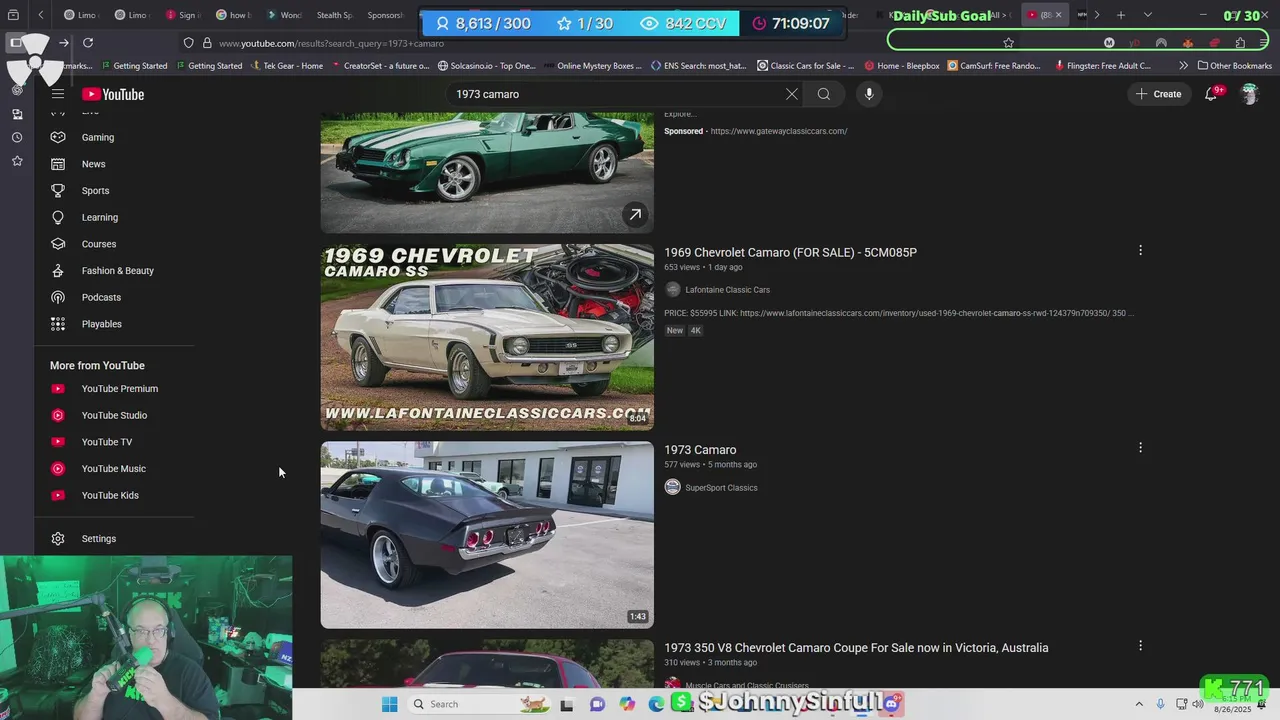The image size is (1280, 720).
Task: Open options menu for 1973 Camaro video
Action: click(1140, 448)
